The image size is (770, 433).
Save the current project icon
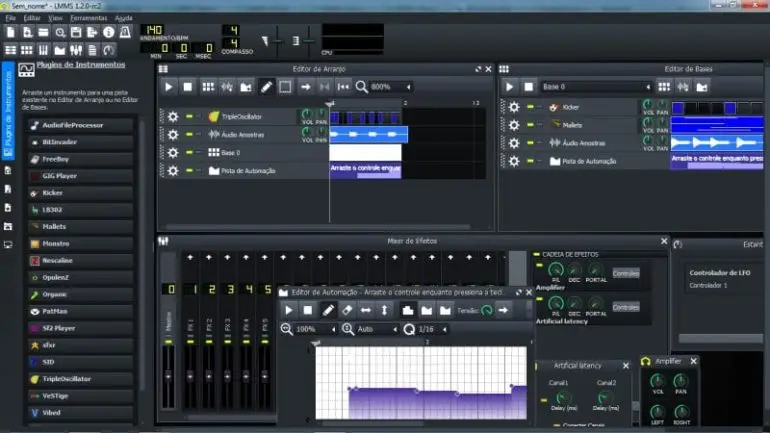pyautogui.click(x=76, y=32)
